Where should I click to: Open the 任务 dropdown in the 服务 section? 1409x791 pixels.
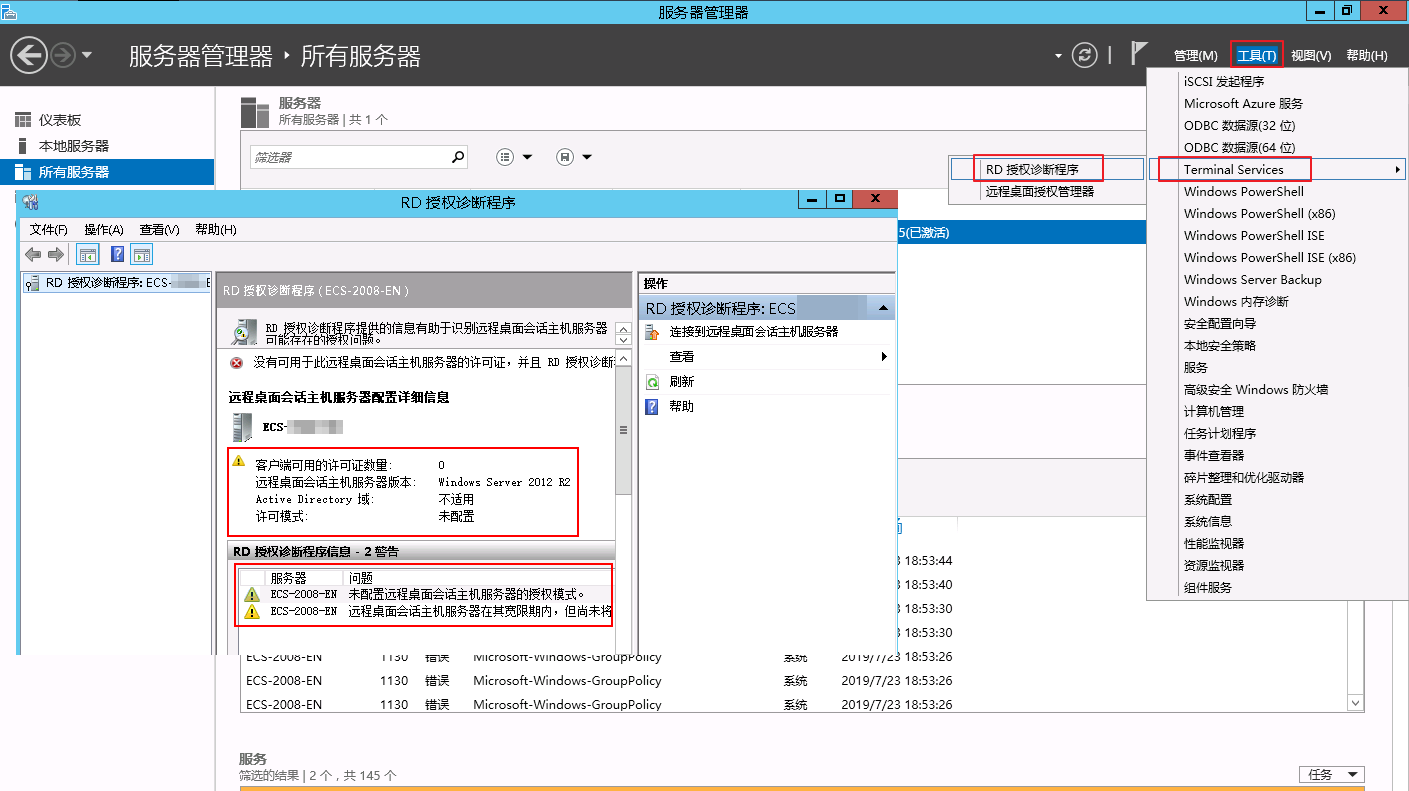pyautogui.click(x=1331, y=774)
